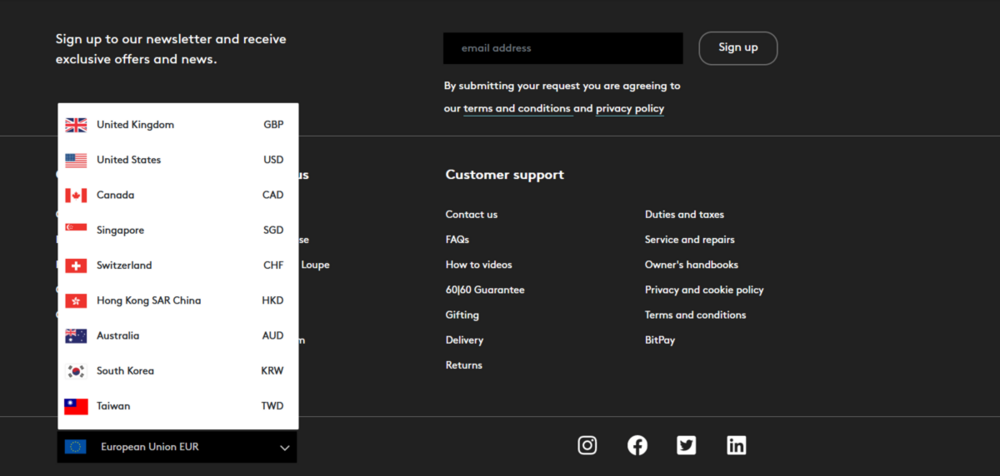This screenshot has width=1000, height=476.
Task: Click the Canada flag icon
Action: coord(76,195)
